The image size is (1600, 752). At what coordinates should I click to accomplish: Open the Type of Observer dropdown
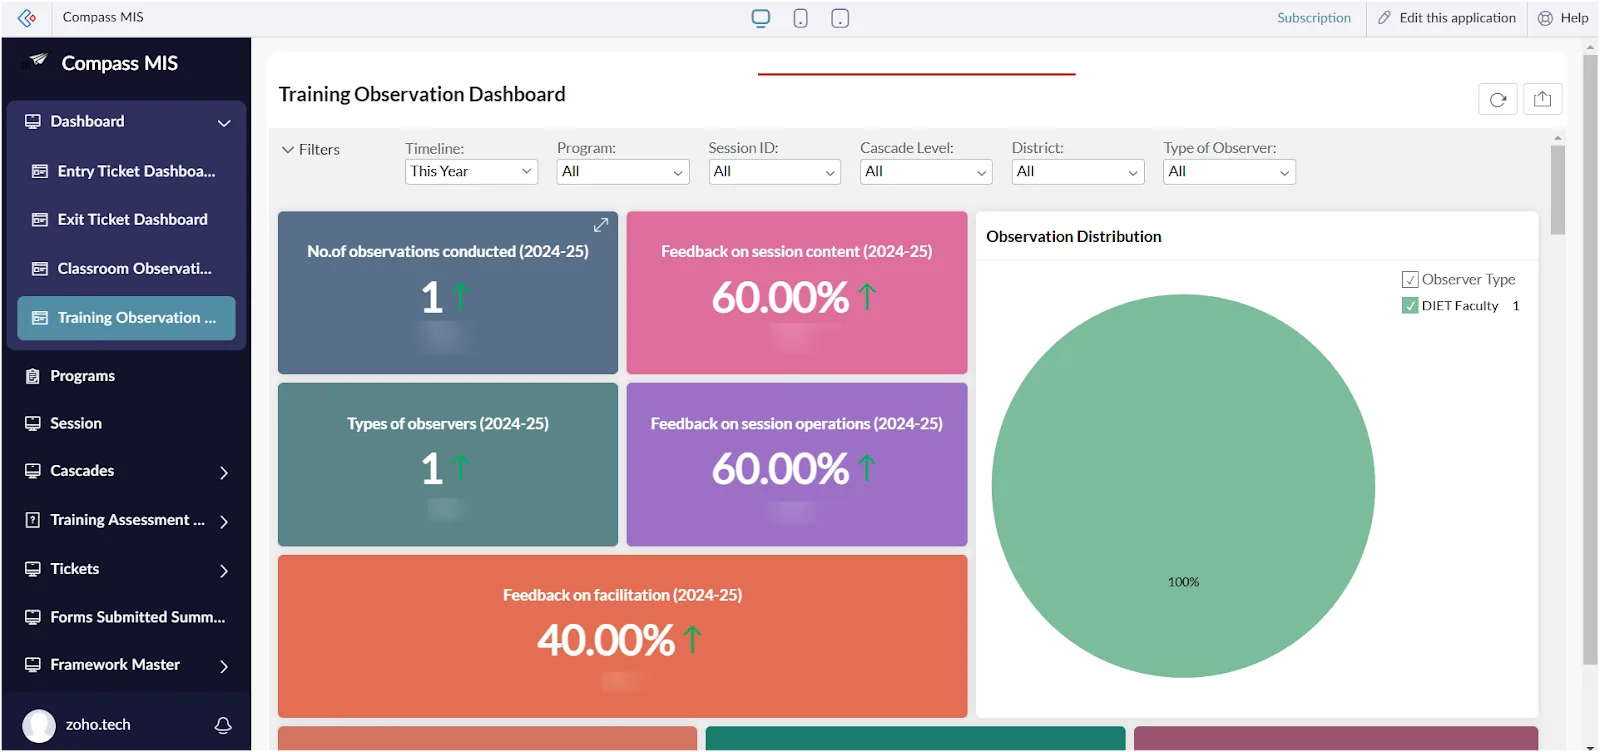point(1229,172)
